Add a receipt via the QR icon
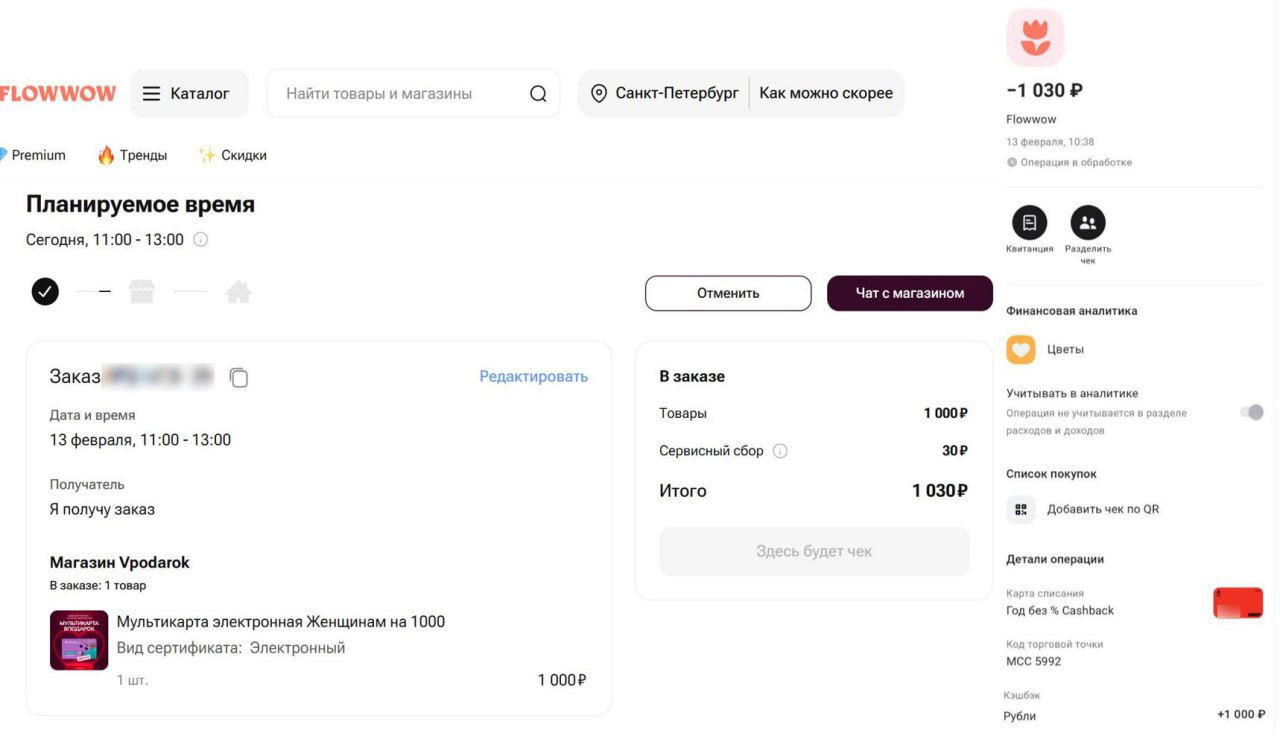 (1020, 508)
